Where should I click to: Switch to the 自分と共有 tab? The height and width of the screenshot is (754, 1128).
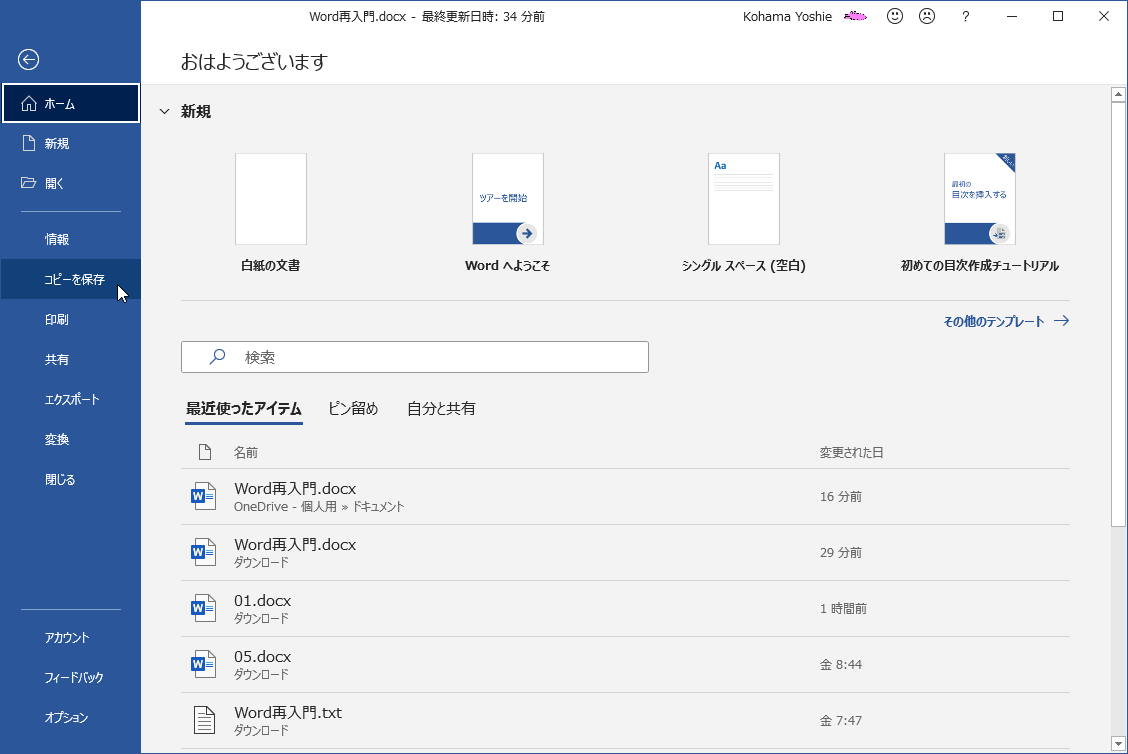(441, 409)
